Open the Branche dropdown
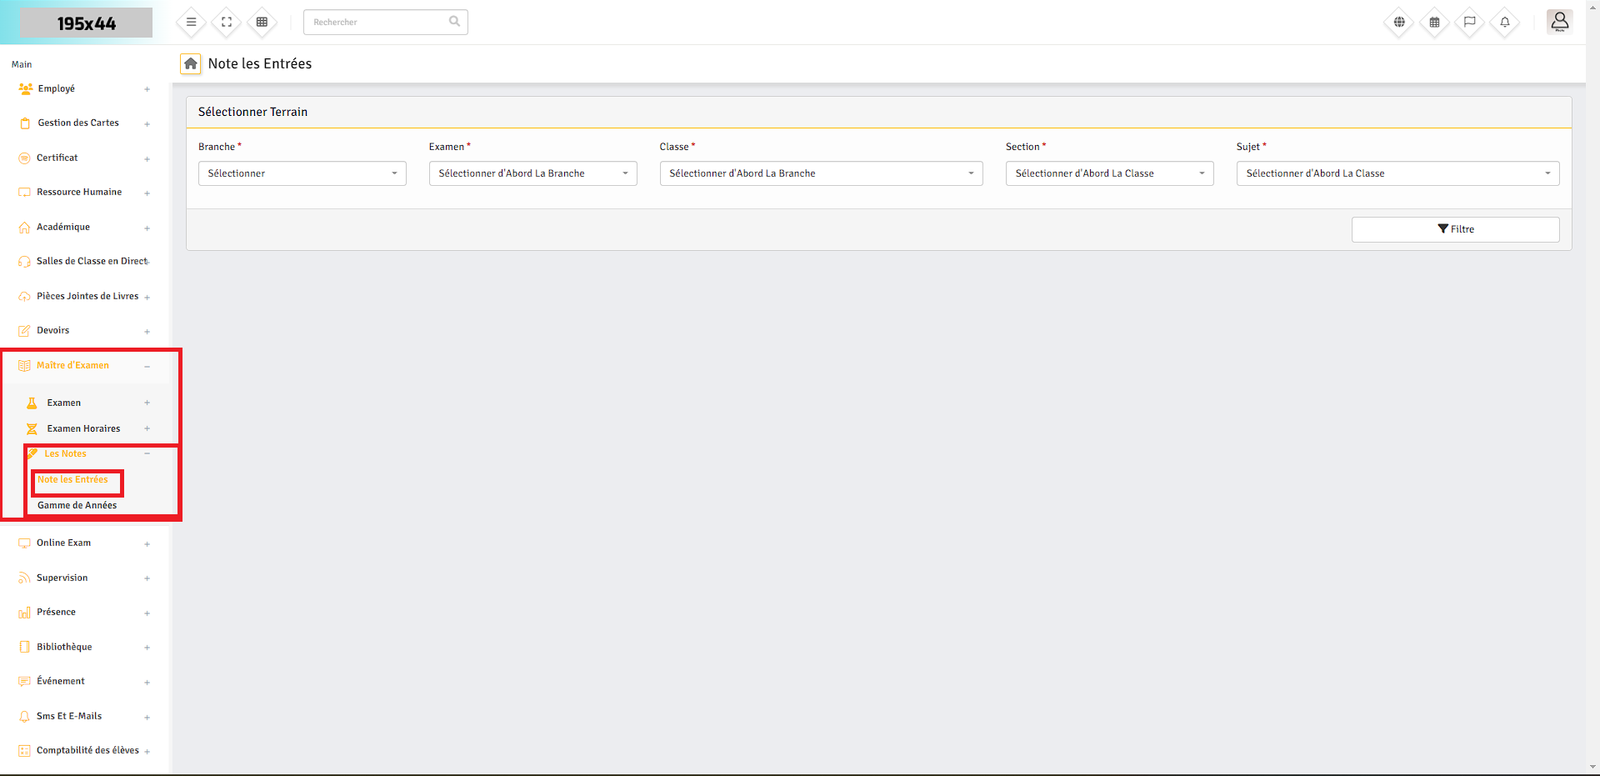1600x776 pixels. [x=302, y=174]
